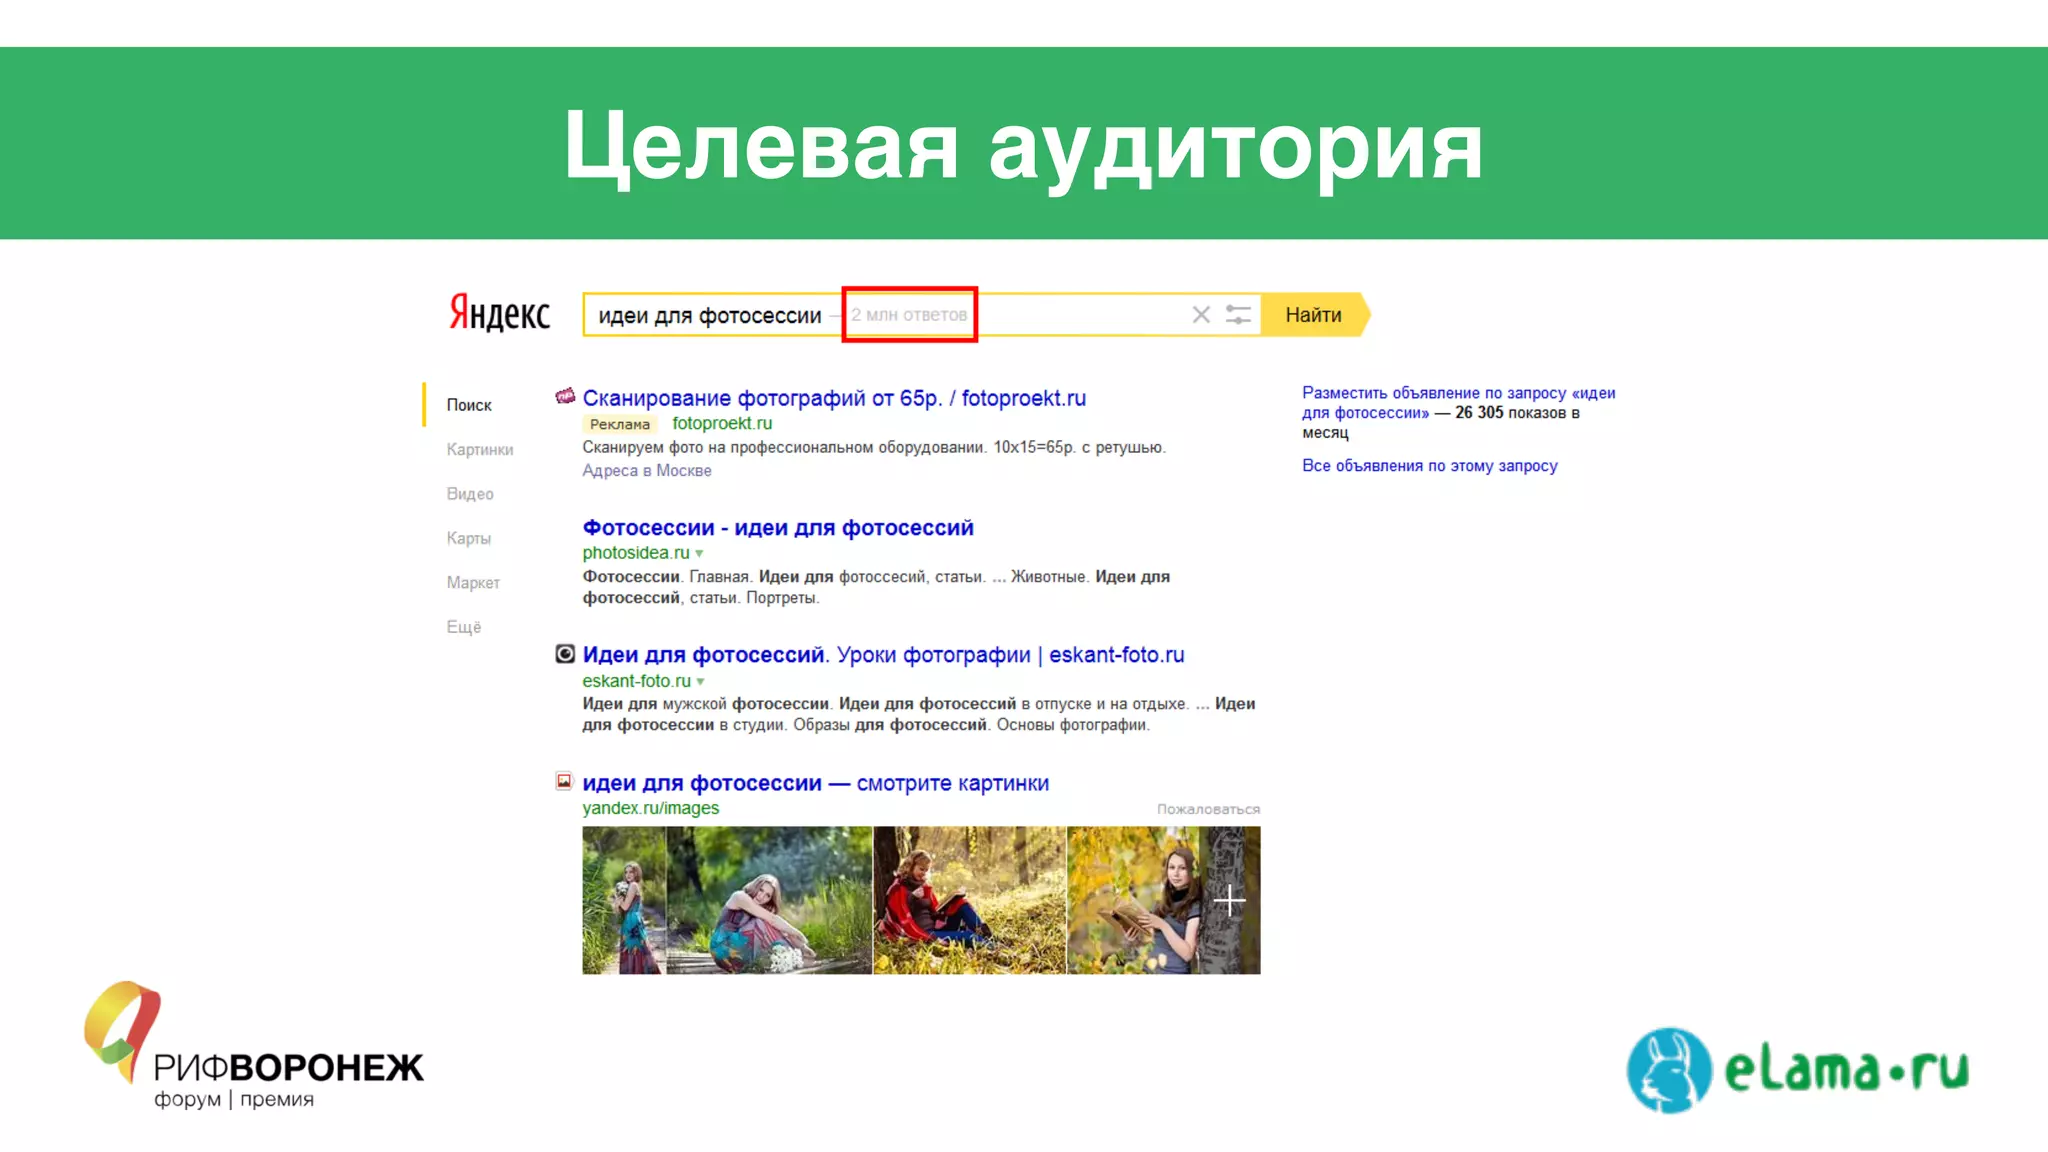Image resolution: width=2048 pixels, height=1152 pixels.
Task: Open the Ещё menu in sidebar
Action: point(464,627)
